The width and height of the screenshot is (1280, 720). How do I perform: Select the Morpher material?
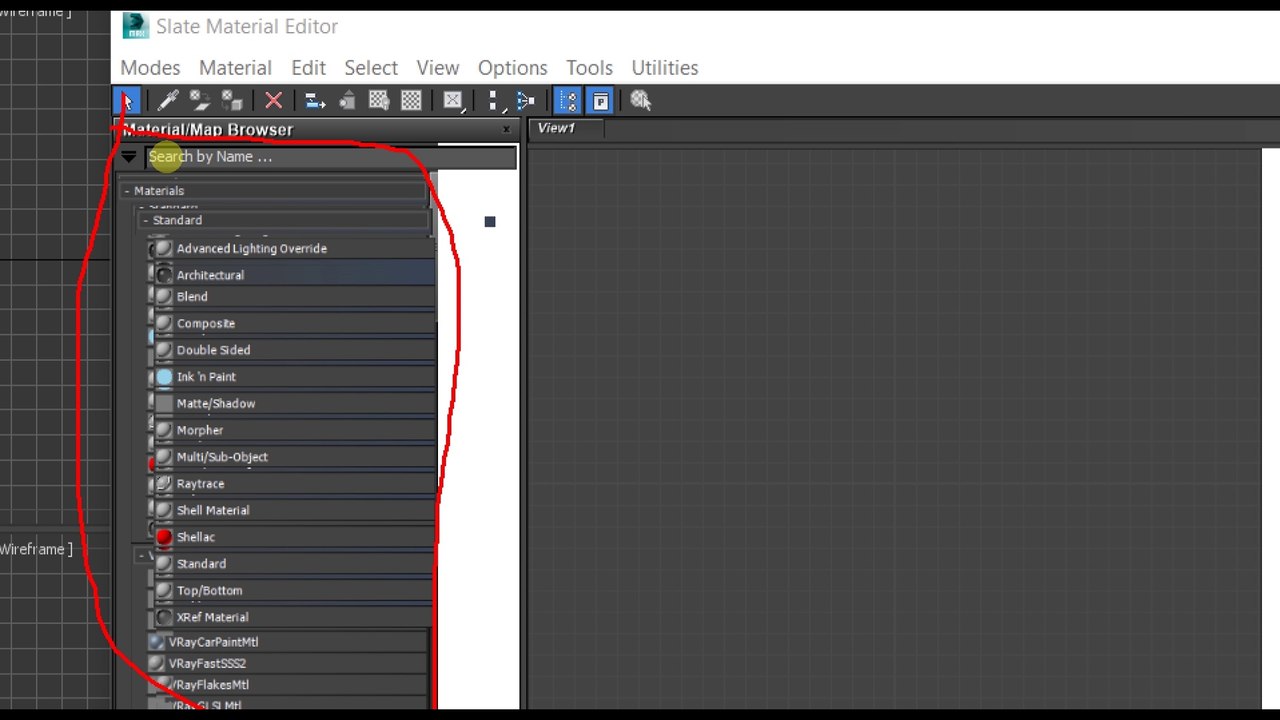click(x=292, y=430)
